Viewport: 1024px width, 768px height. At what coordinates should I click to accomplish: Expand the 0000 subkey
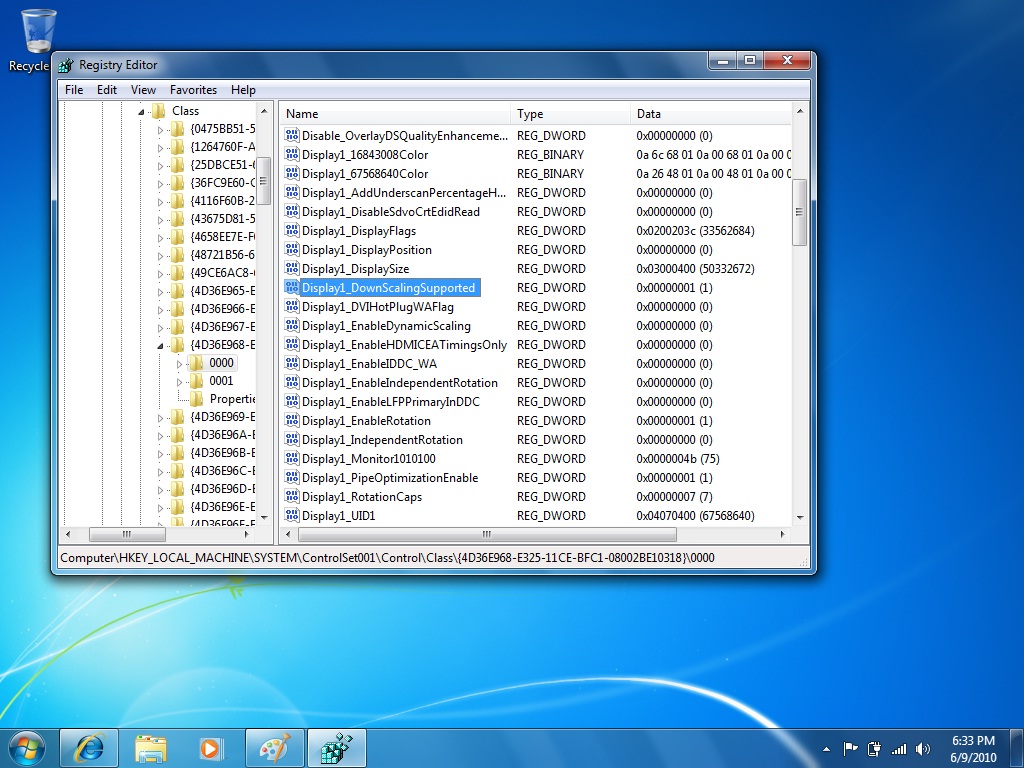tap(180, 364)
